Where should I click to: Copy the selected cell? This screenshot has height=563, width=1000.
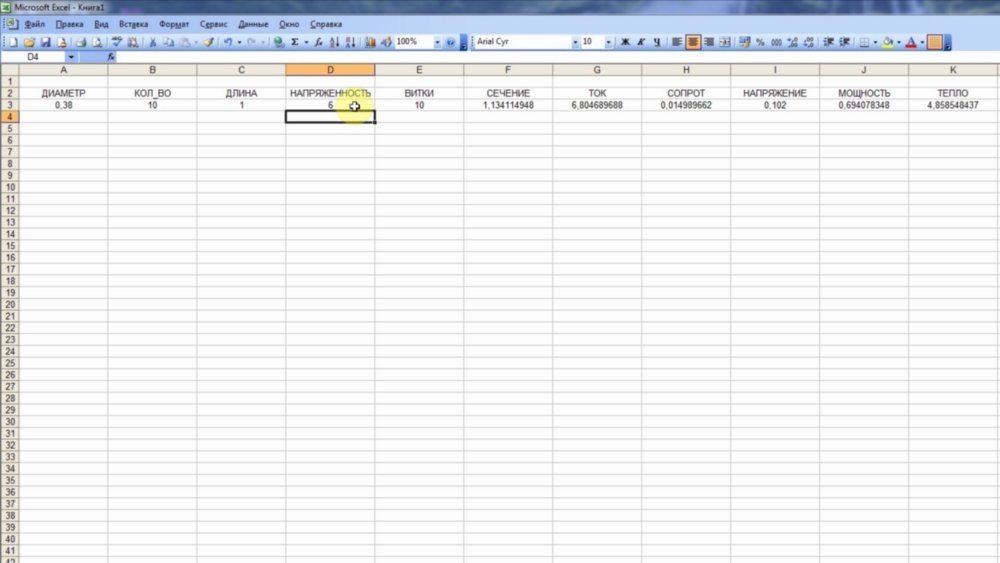tap(168, 42)
